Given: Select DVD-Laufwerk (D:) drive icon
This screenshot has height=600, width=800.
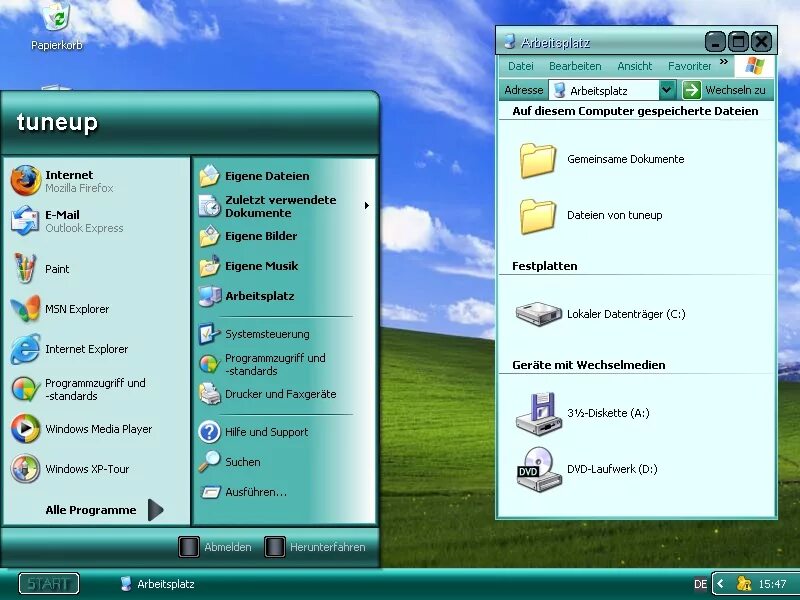Looking at the screenshot, I should (538, 469).
